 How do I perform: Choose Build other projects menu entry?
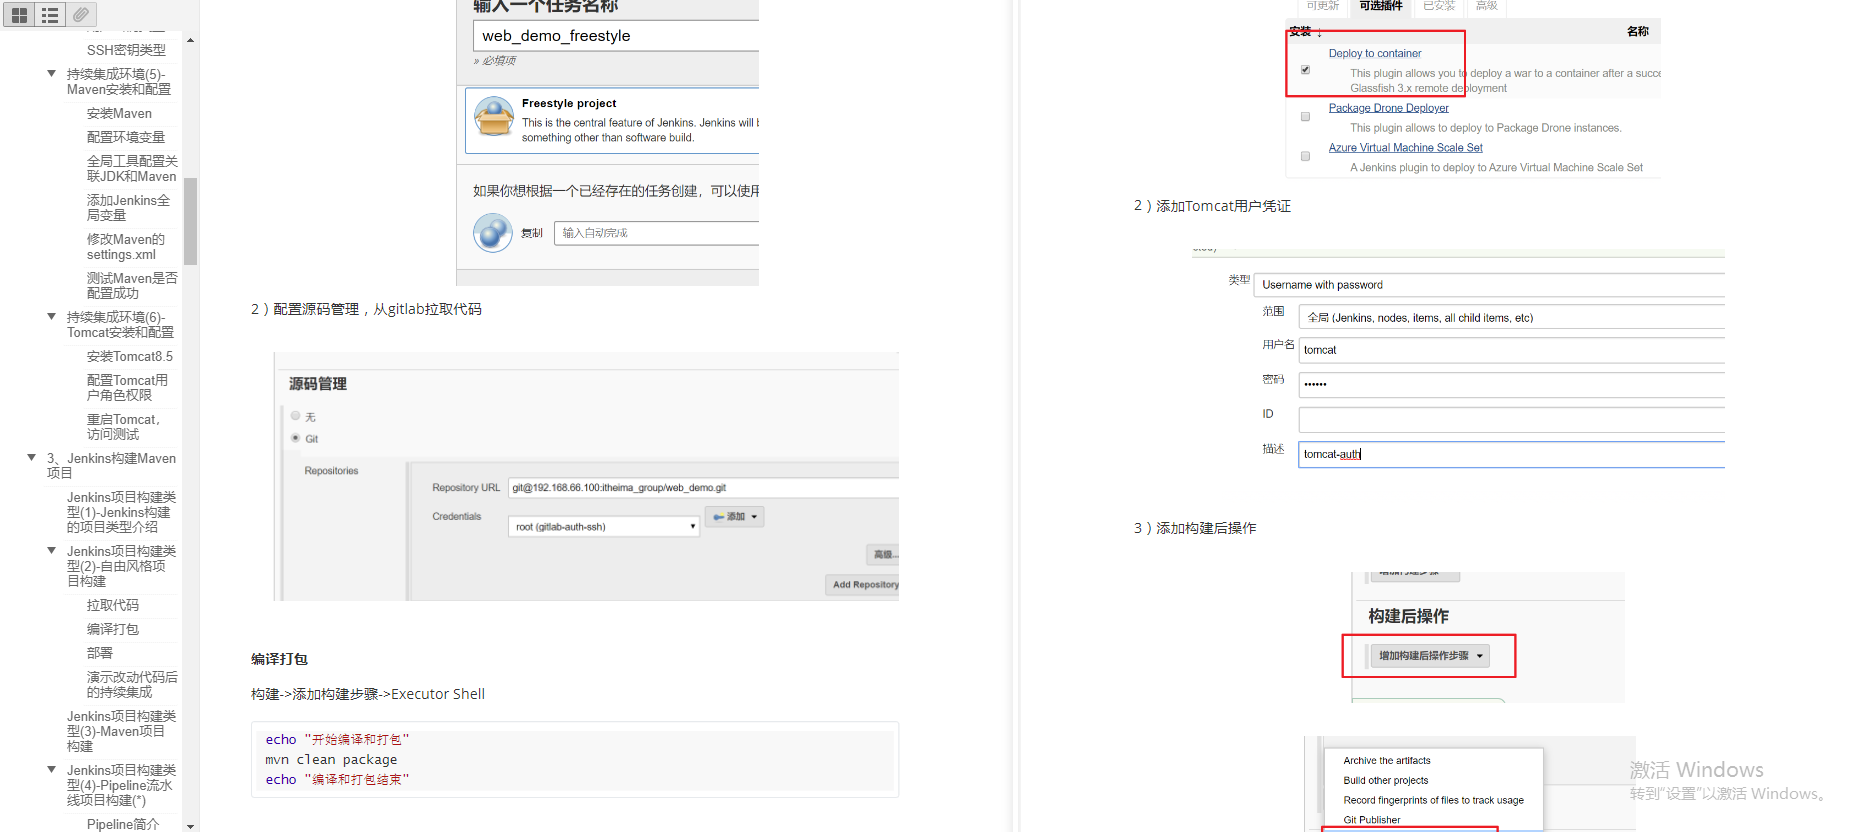coord(1386,781)
